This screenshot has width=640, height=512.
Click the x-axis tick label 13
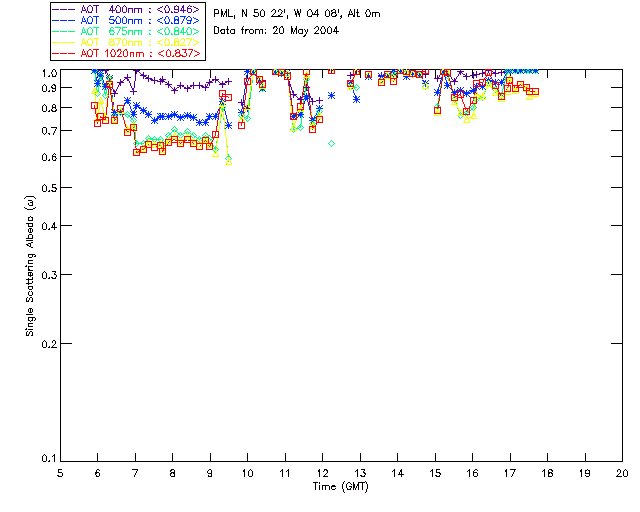pyautogui.click(x=360, y=473)
